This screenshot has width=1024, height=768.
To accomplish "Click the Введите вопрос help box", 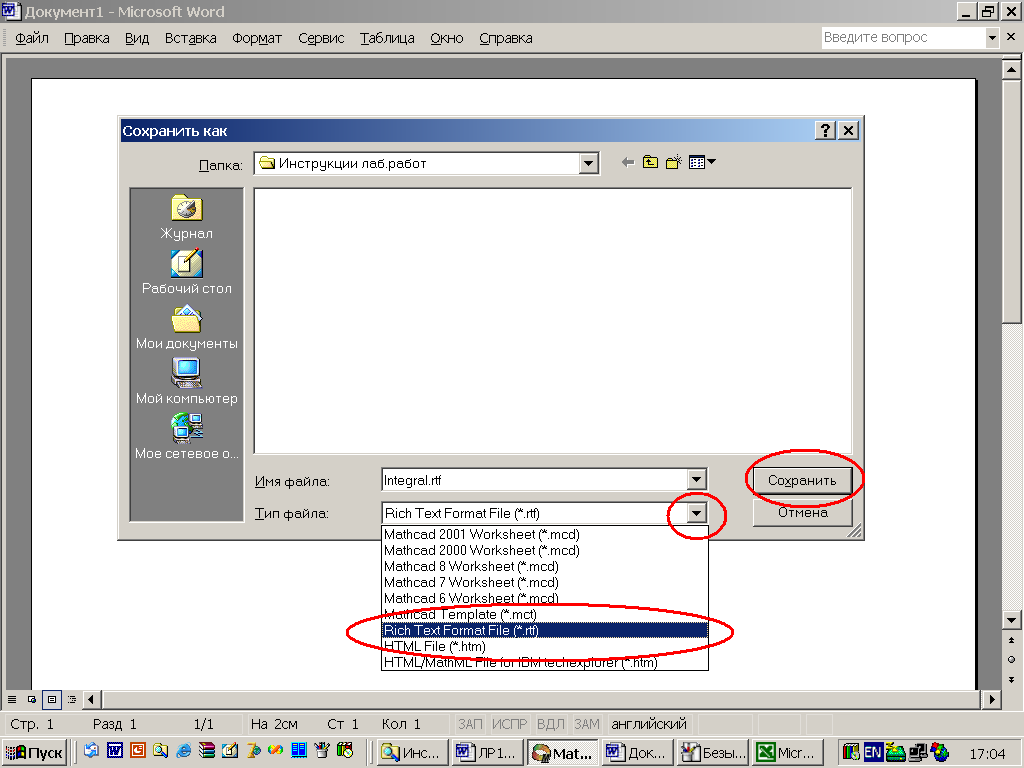I will (903, 37).
